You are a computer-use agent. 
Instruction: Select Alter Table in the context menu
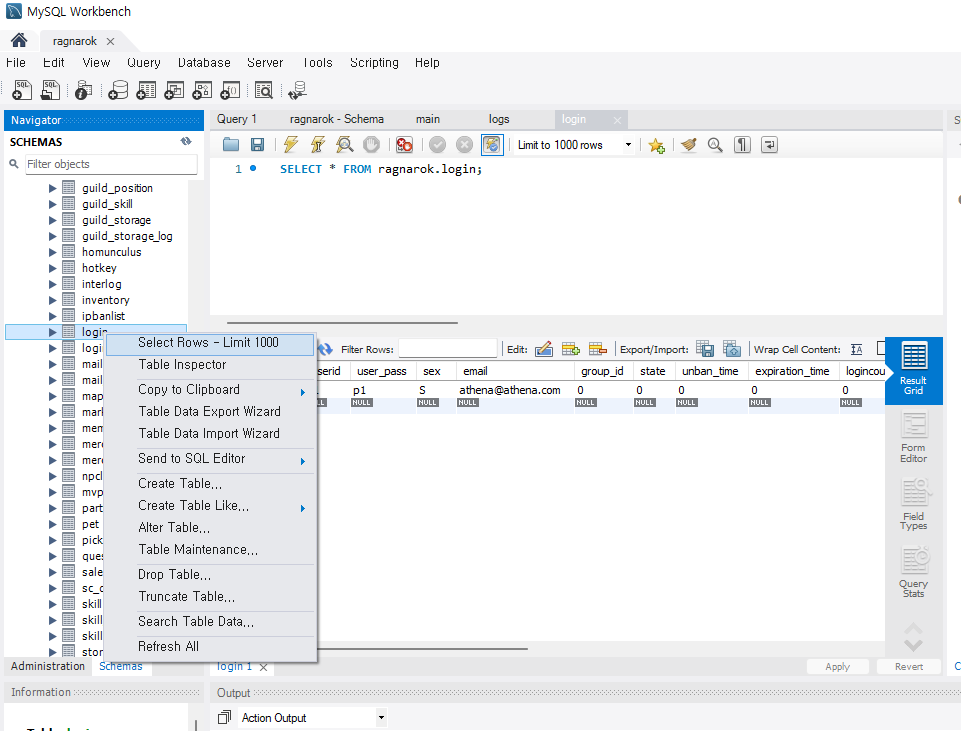(x=210, y=528)
